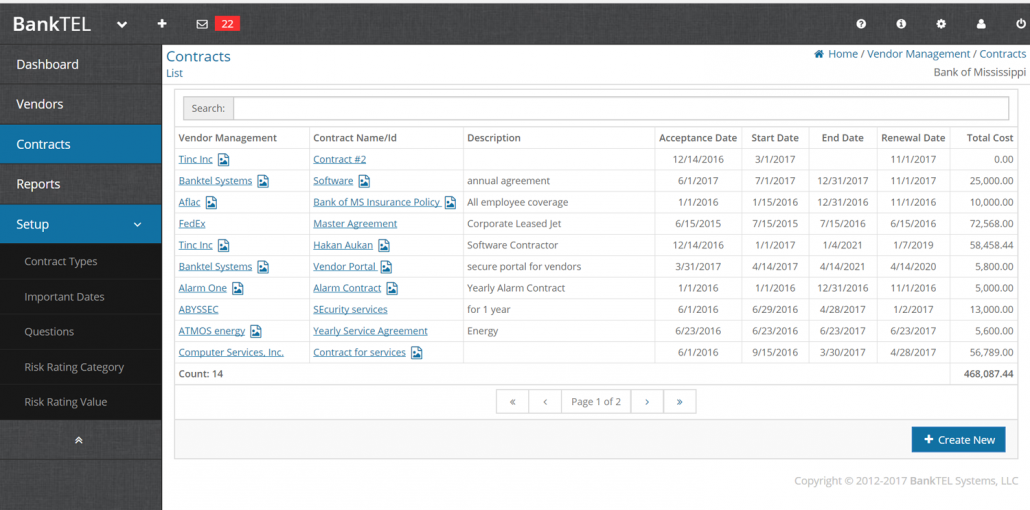Click the user profile icon

(981, 24)
